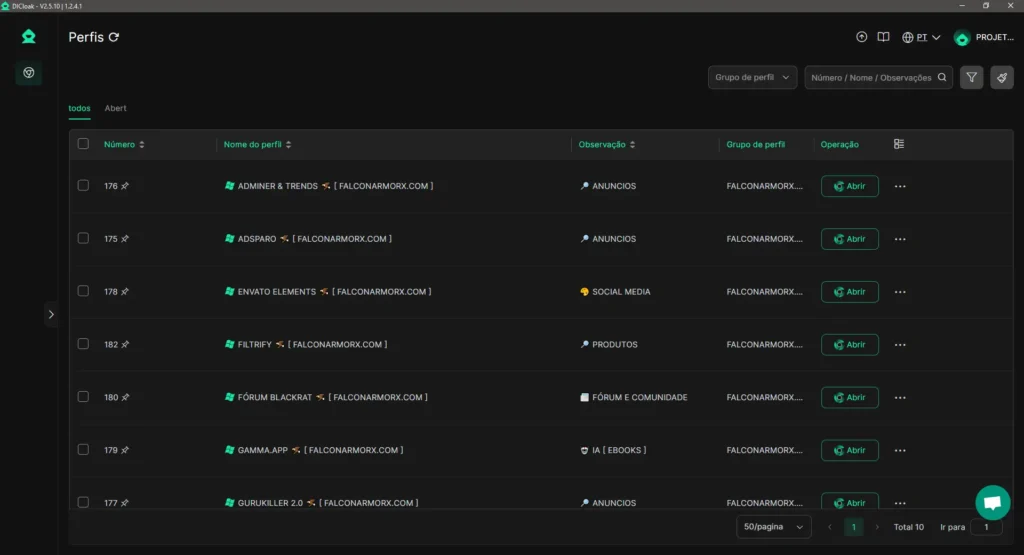Open the 50/pagina page size dropdown
Image resolution: width=1024 pixels, height=555 pixels.
(773, 527)
